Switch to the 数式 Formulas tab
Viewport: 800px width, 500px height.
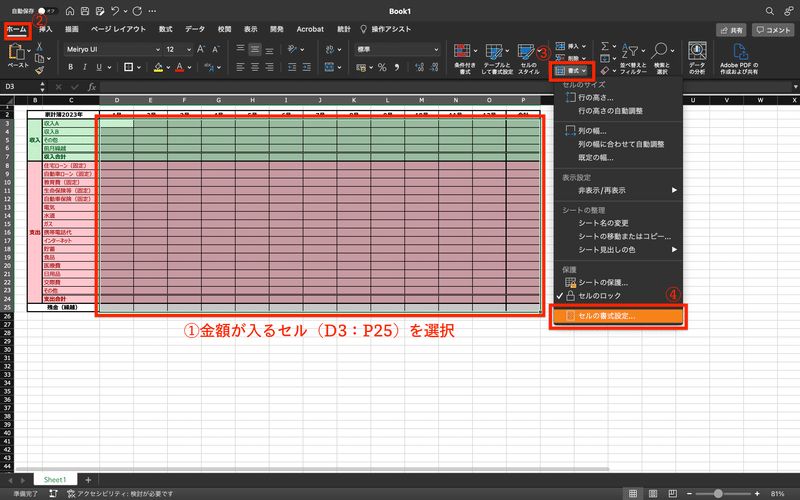point(165,29)
